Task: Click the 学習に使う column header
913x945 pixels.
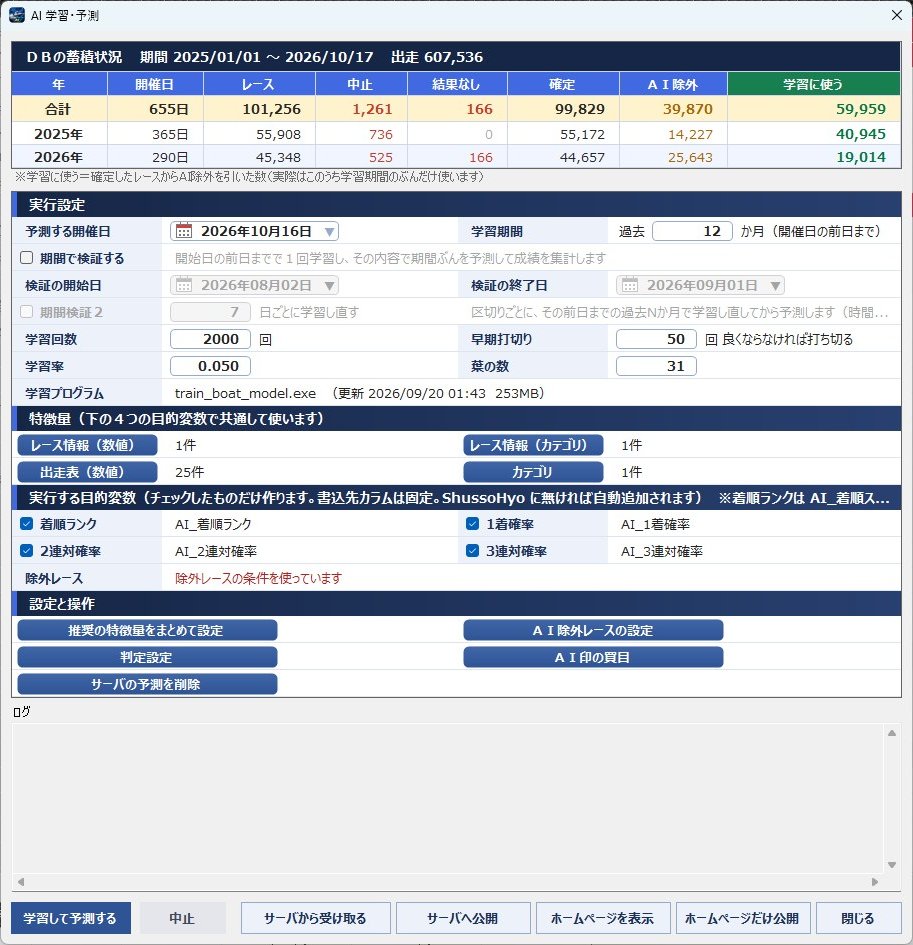Action: 814,84
